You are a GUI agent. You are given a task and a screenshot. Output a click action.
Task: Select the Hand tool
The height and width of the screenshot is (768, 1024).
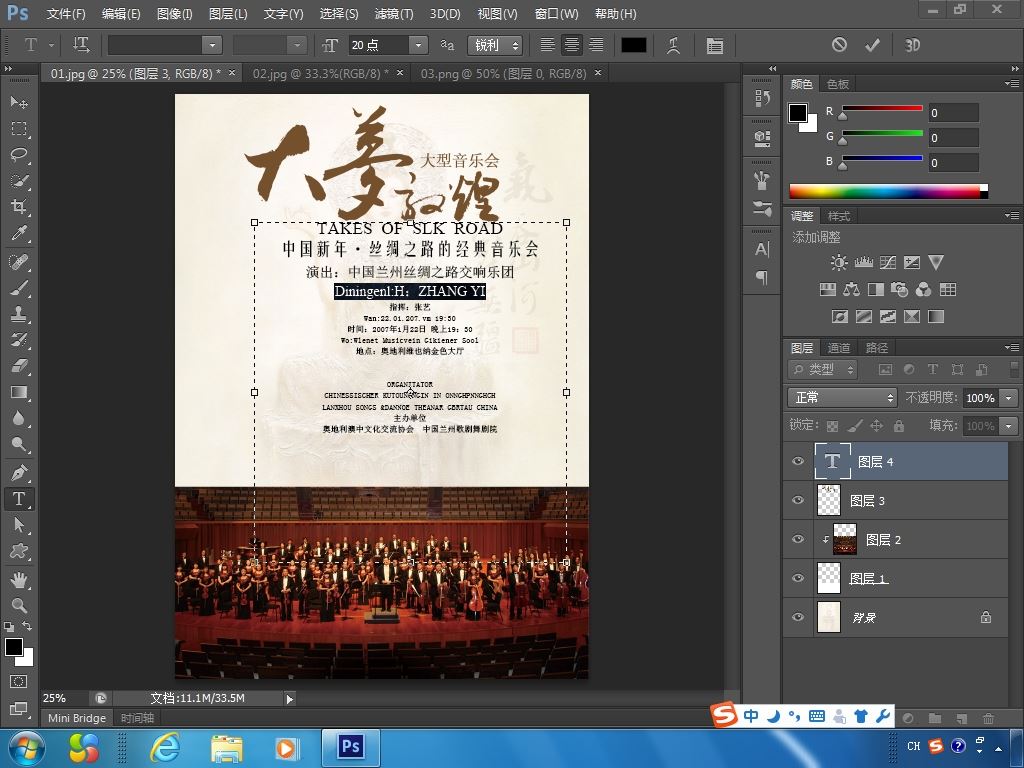pyautogui.click(x=19, y=579)
